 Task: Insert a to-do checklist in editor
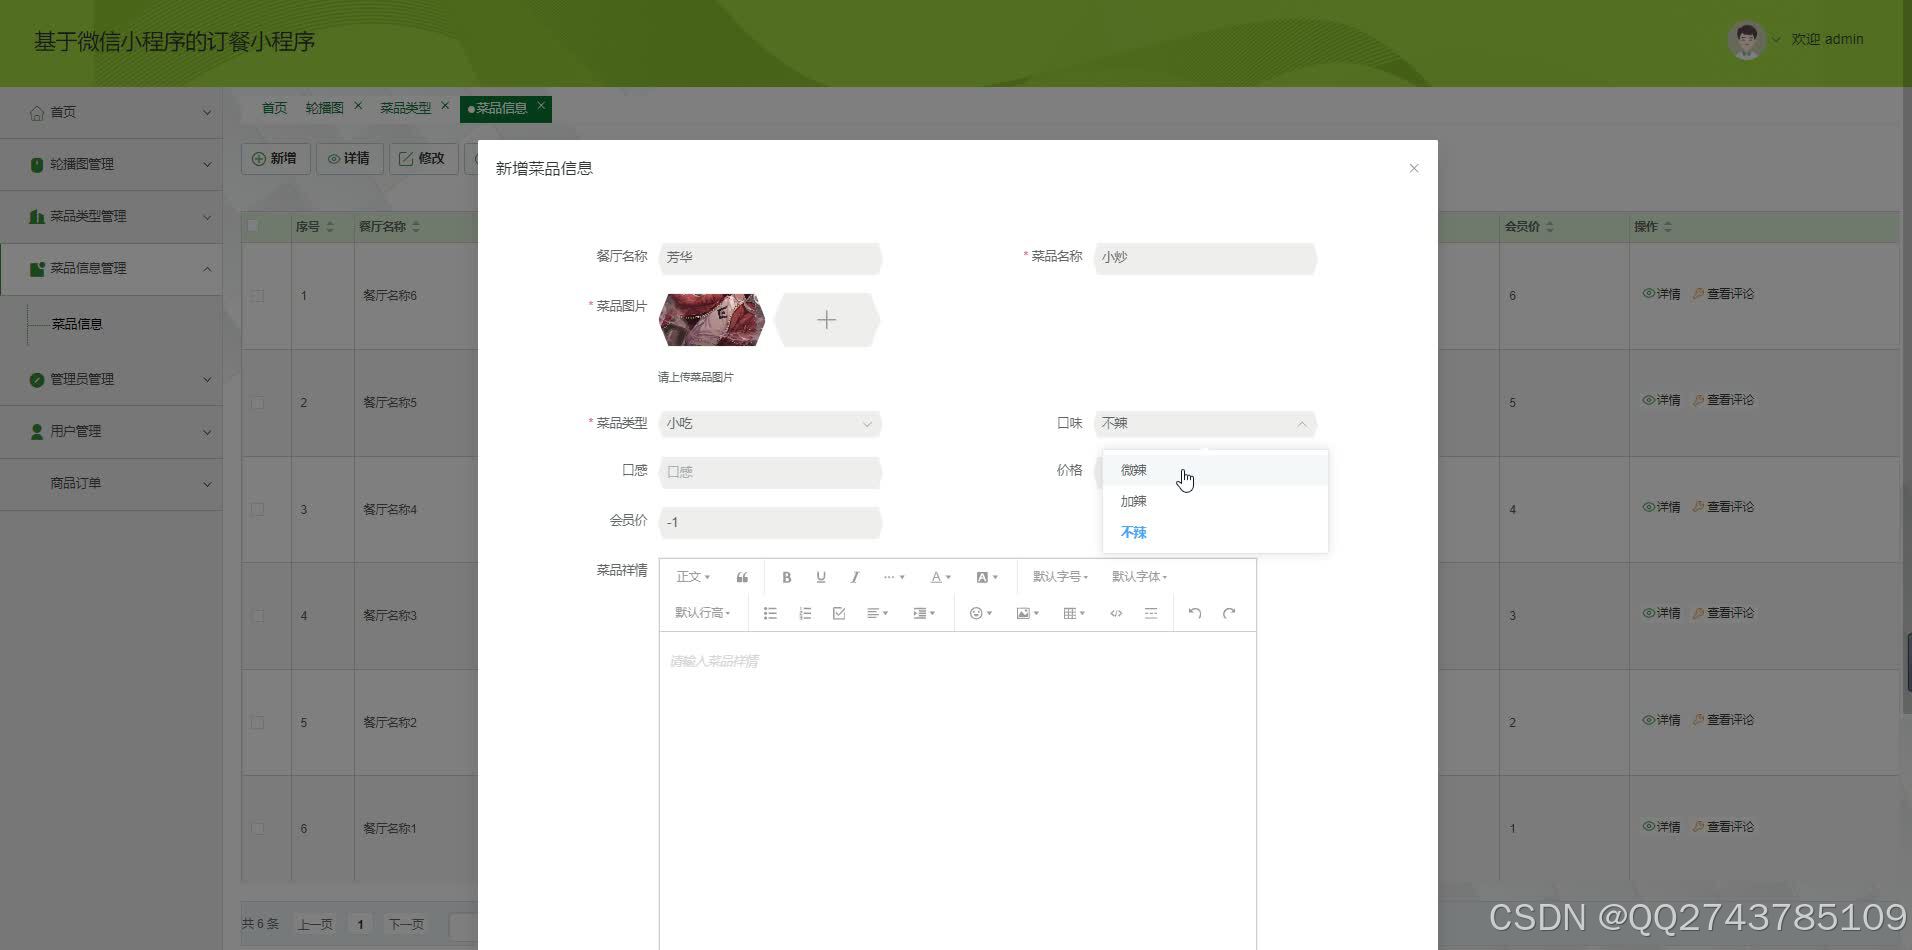(x=839, y=613)
